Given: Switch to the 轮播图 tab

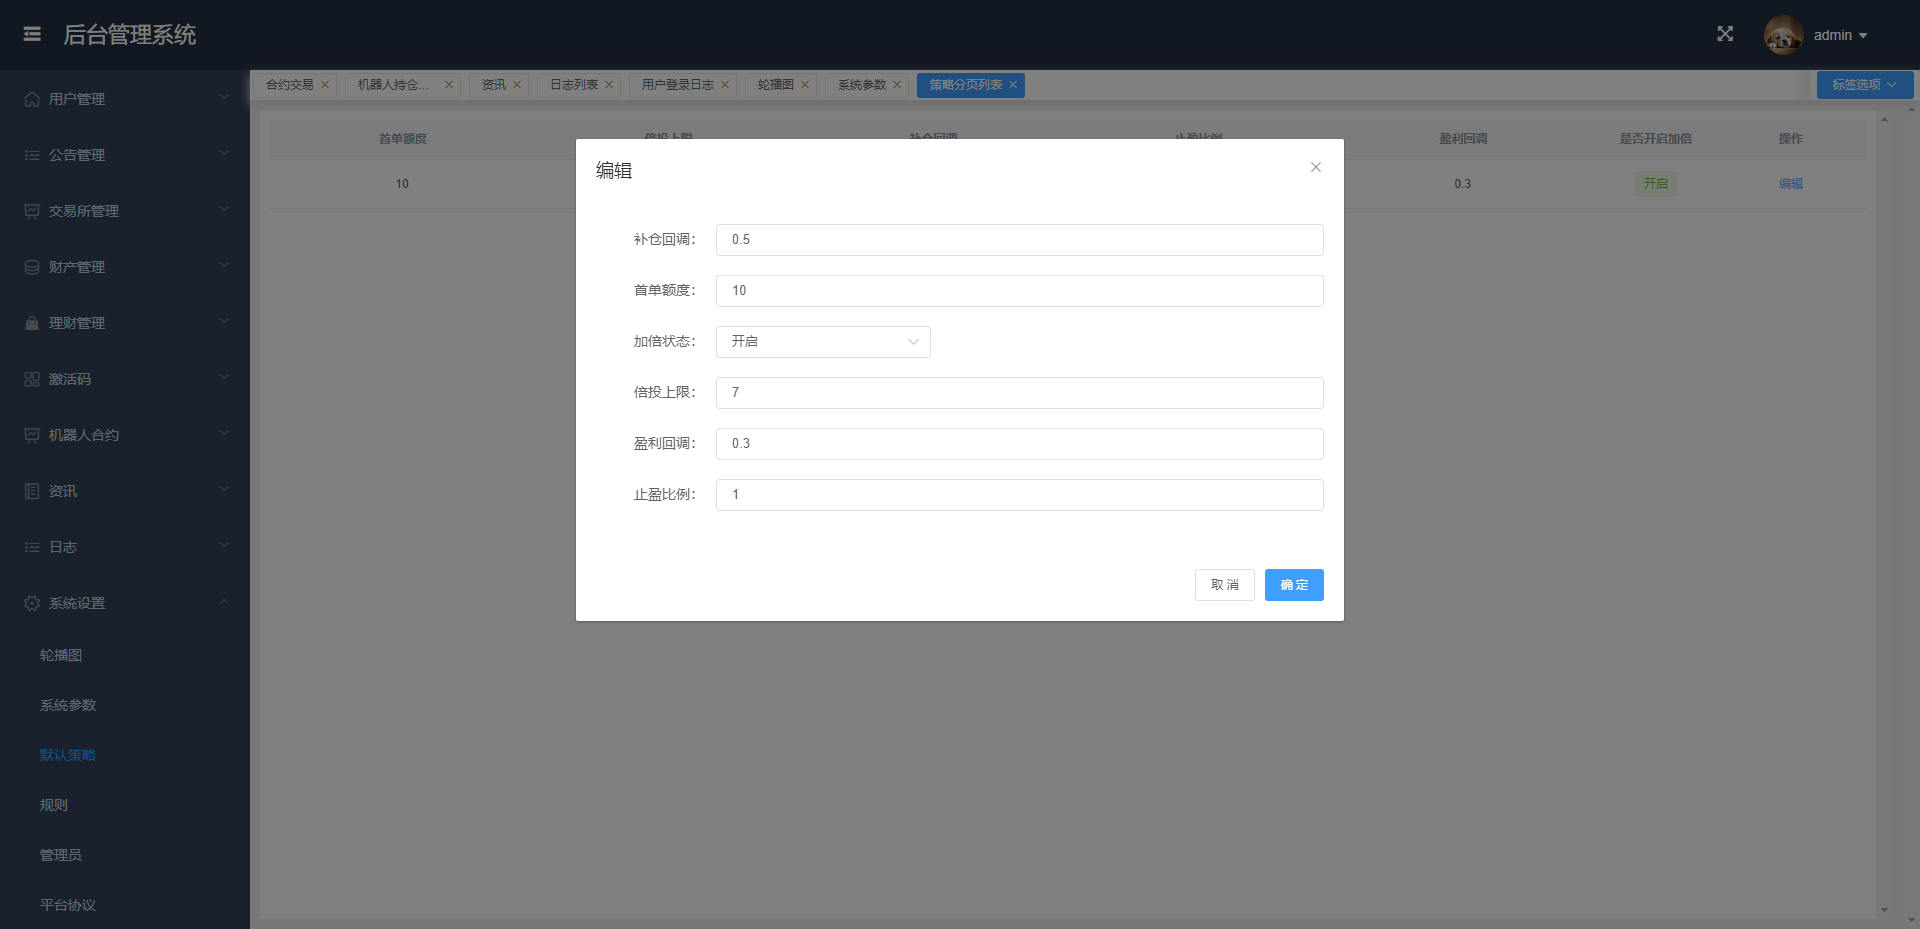Looking at the screenshot, I should tap(774, 85).
